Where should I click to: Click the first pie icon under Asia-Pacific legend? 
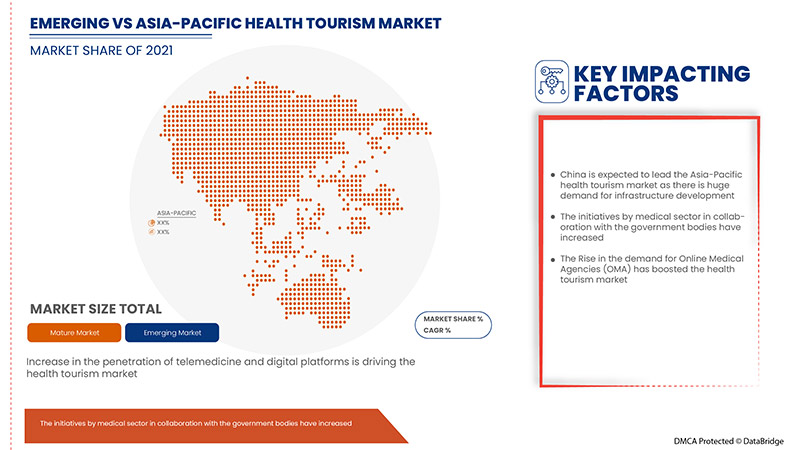(x=151, y=222)
